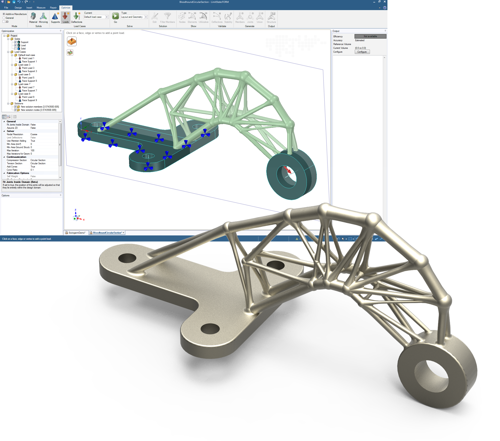The image size is (500, 441).
Task: Open Deflections in the Load Cases group
Action: coord(76,17)
